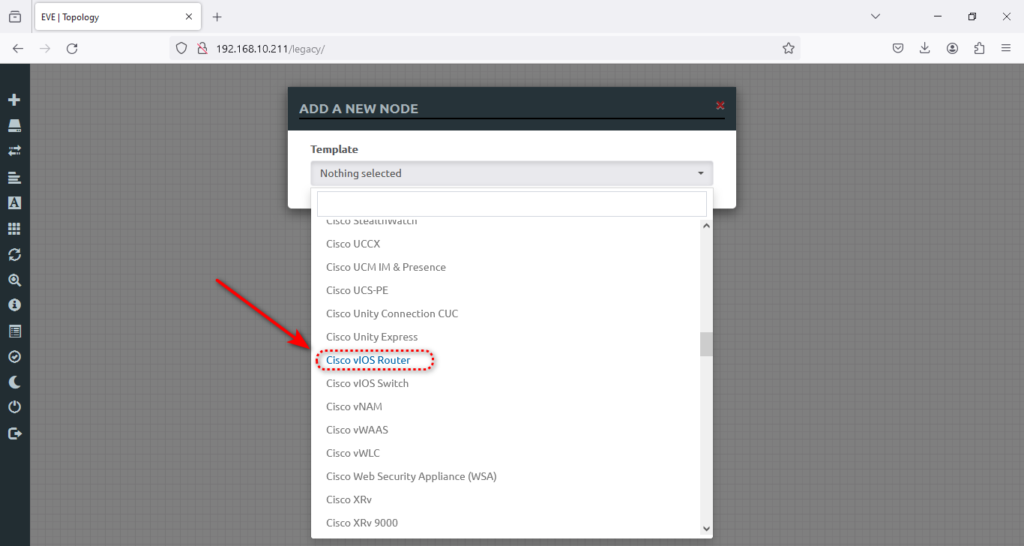
Task: Open the Startup-configs lines icon
Action: (x=14, y=177)
